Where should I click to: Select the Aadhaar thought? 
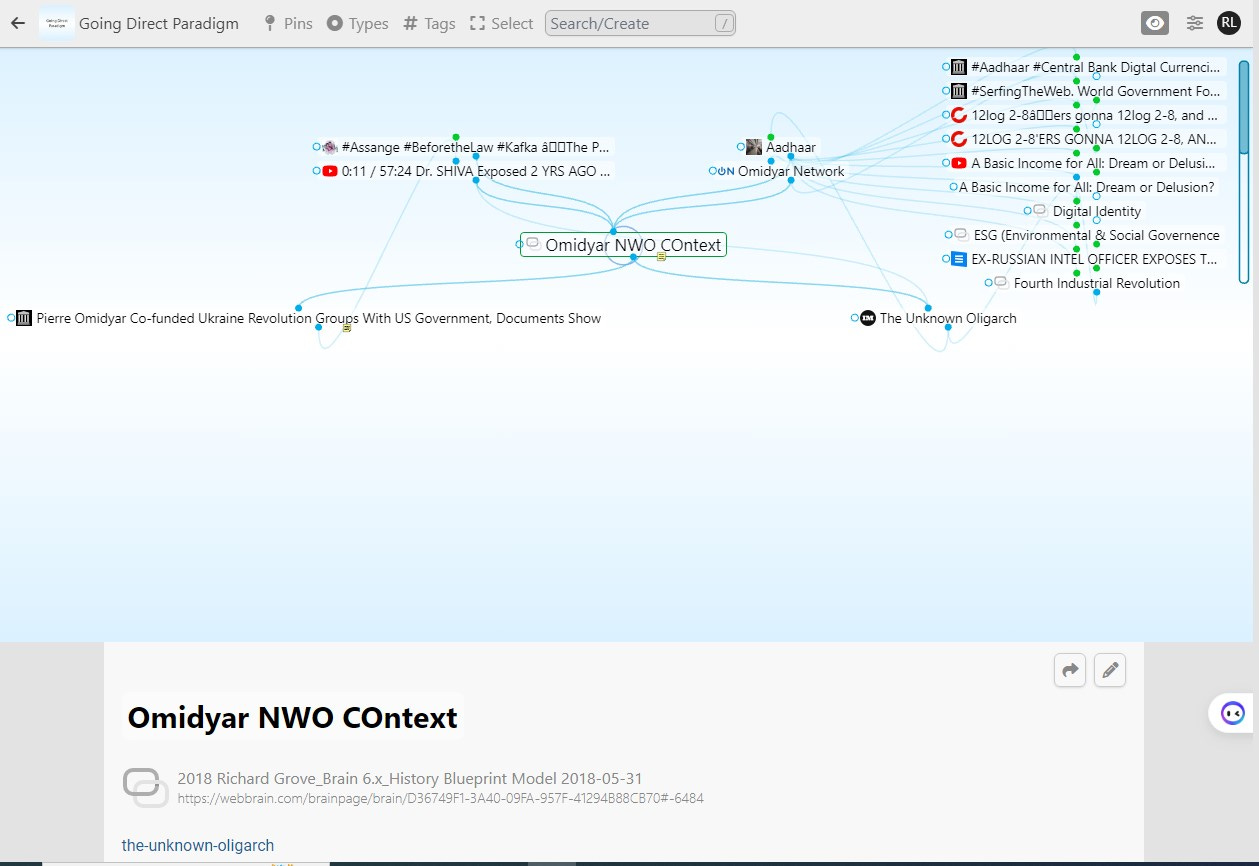pos(791,147)
